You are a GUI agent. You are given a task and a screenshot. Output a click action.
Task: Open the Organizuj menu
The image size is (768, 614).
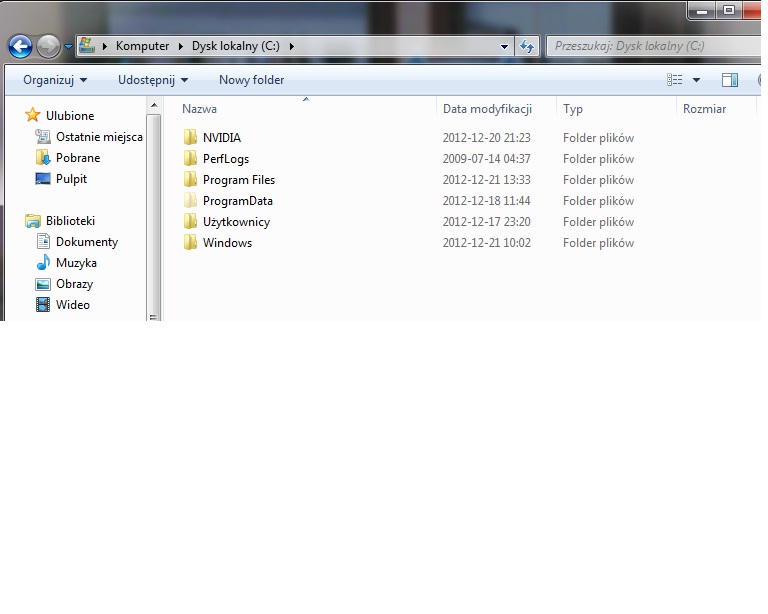[55, 80]
